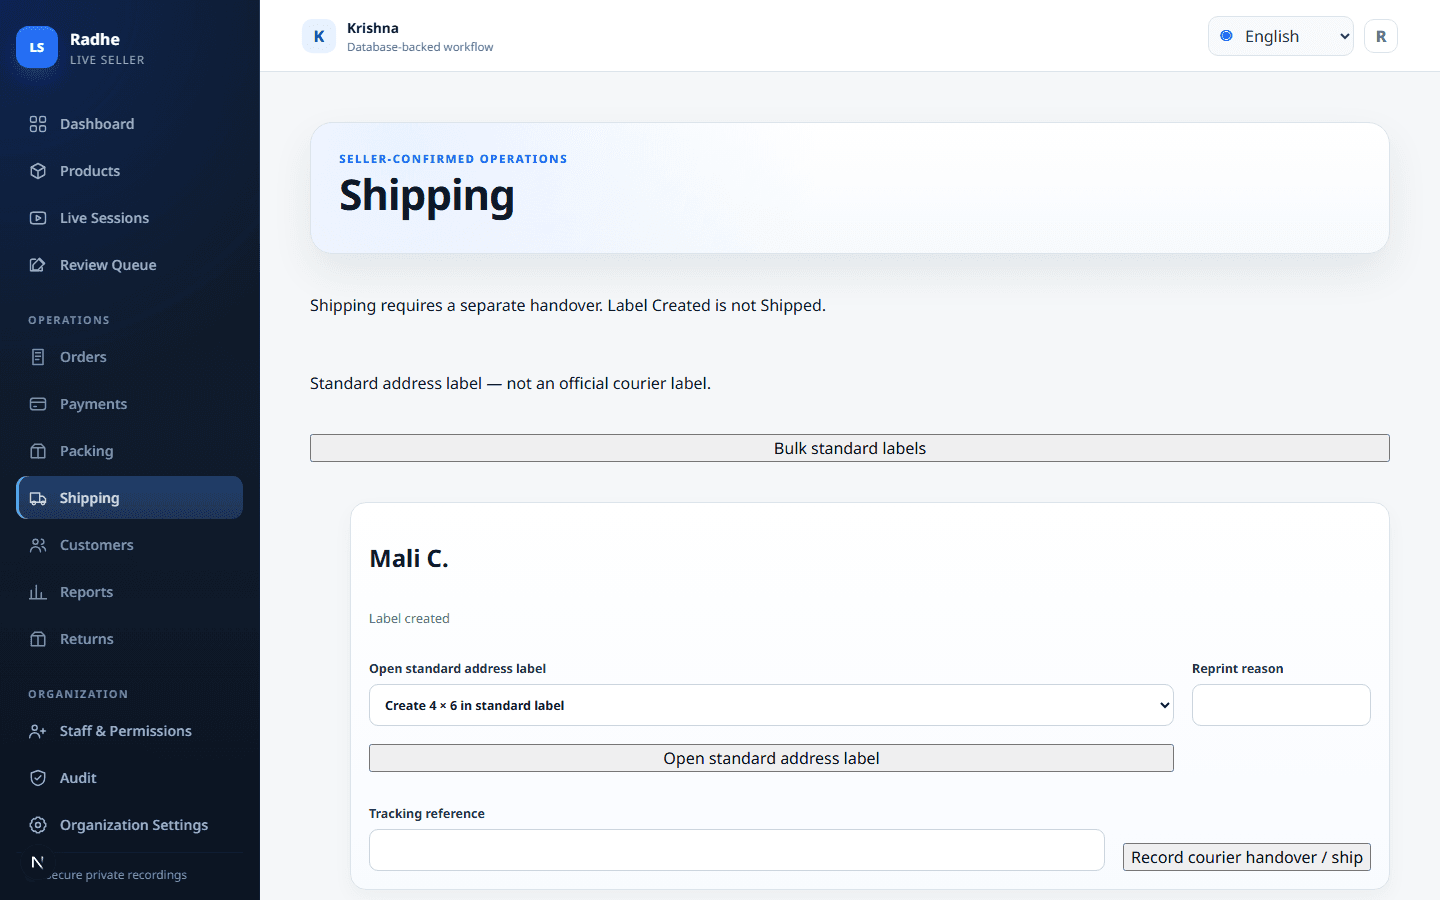Click the K workspace avatar
Image resolution: width=1440 pixels, height=900 pixels.
[x=319, y=36]
